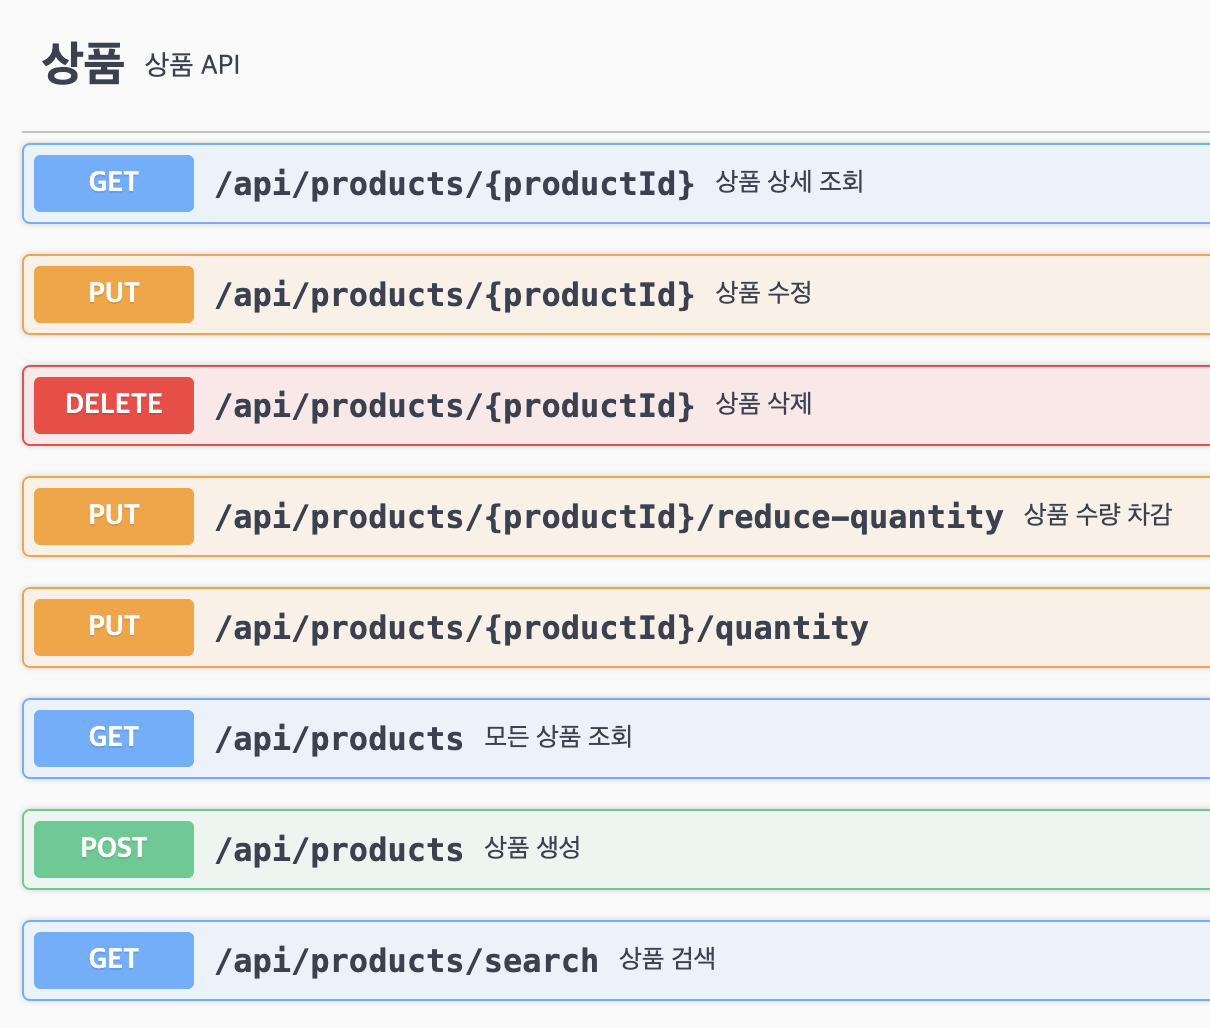
Task: Expand the DELETE /api/products/{productId} path
Action: coord(454,406)
